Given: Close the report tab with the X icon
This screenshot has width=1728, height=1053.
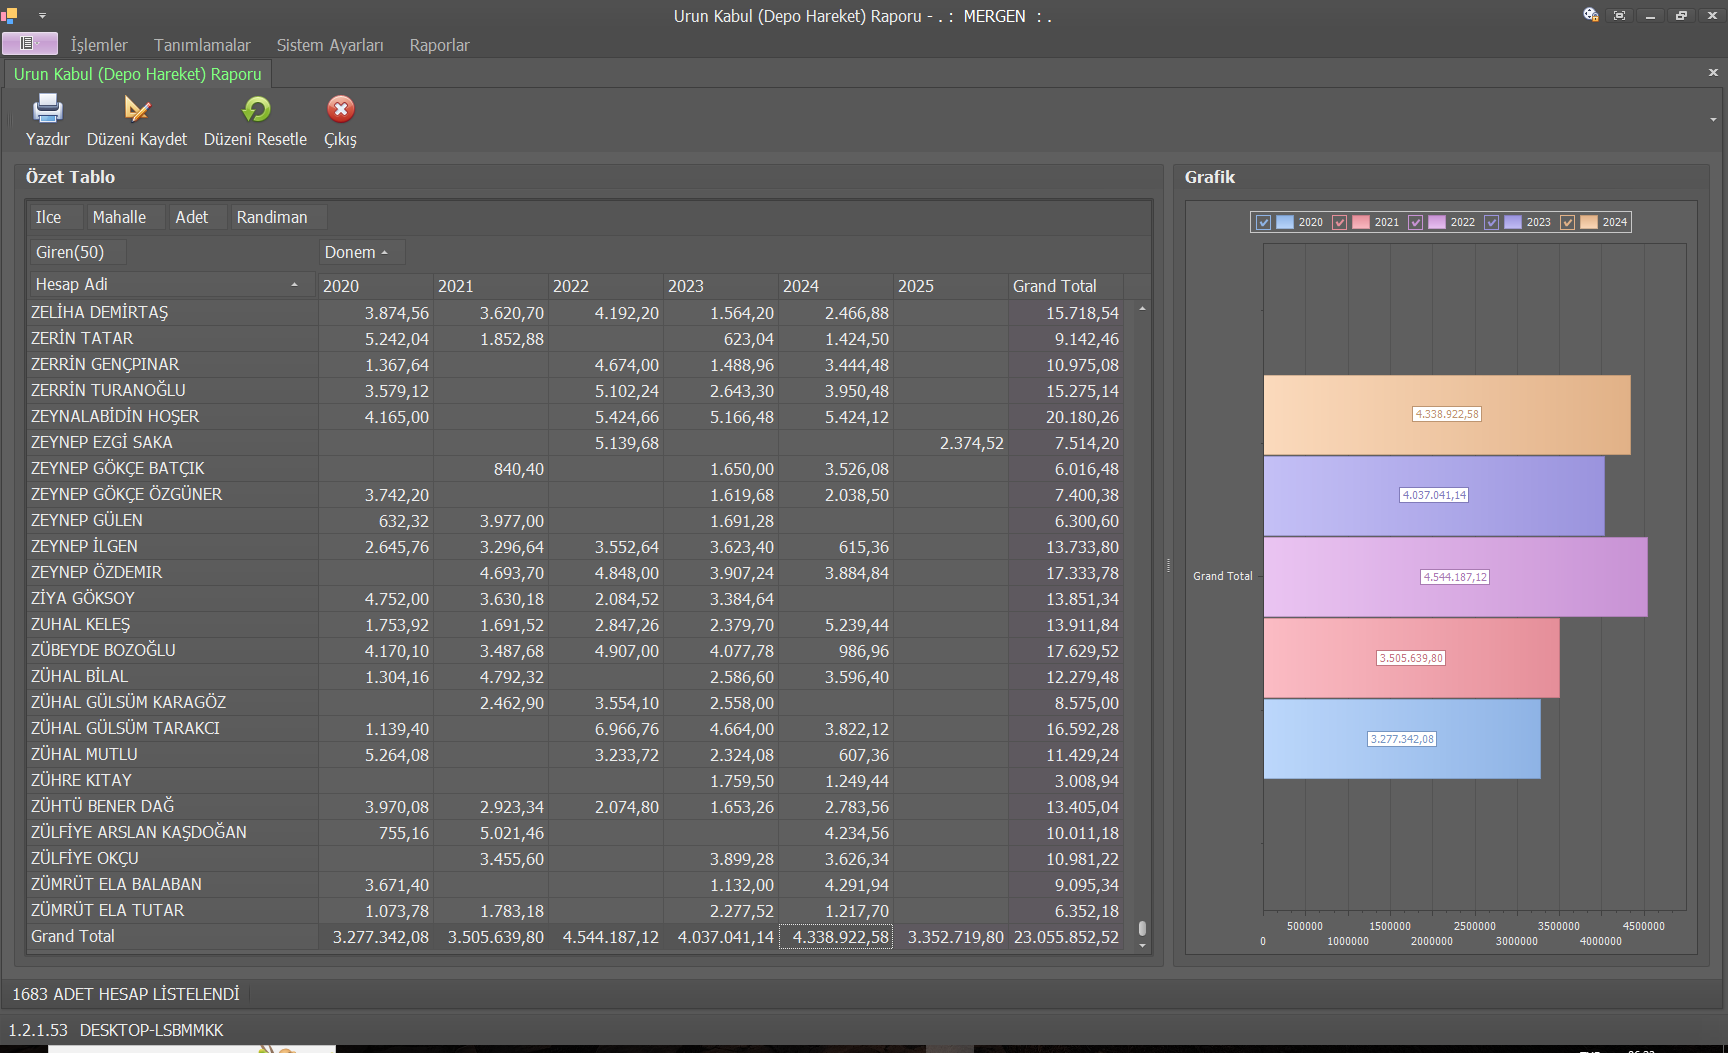Looking at the screenshot, I should 1713,73.
